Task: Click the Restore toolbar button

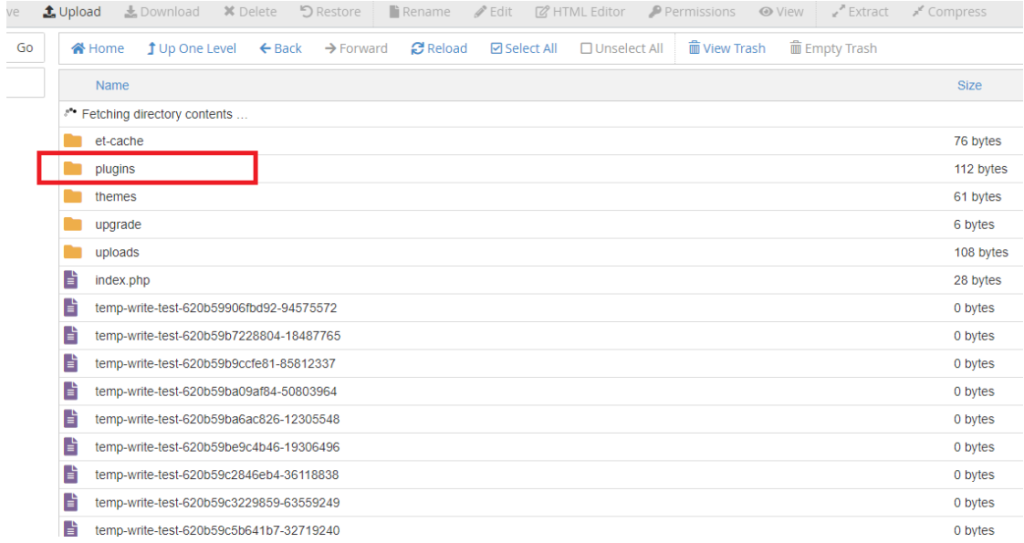Action: (330, 12)
